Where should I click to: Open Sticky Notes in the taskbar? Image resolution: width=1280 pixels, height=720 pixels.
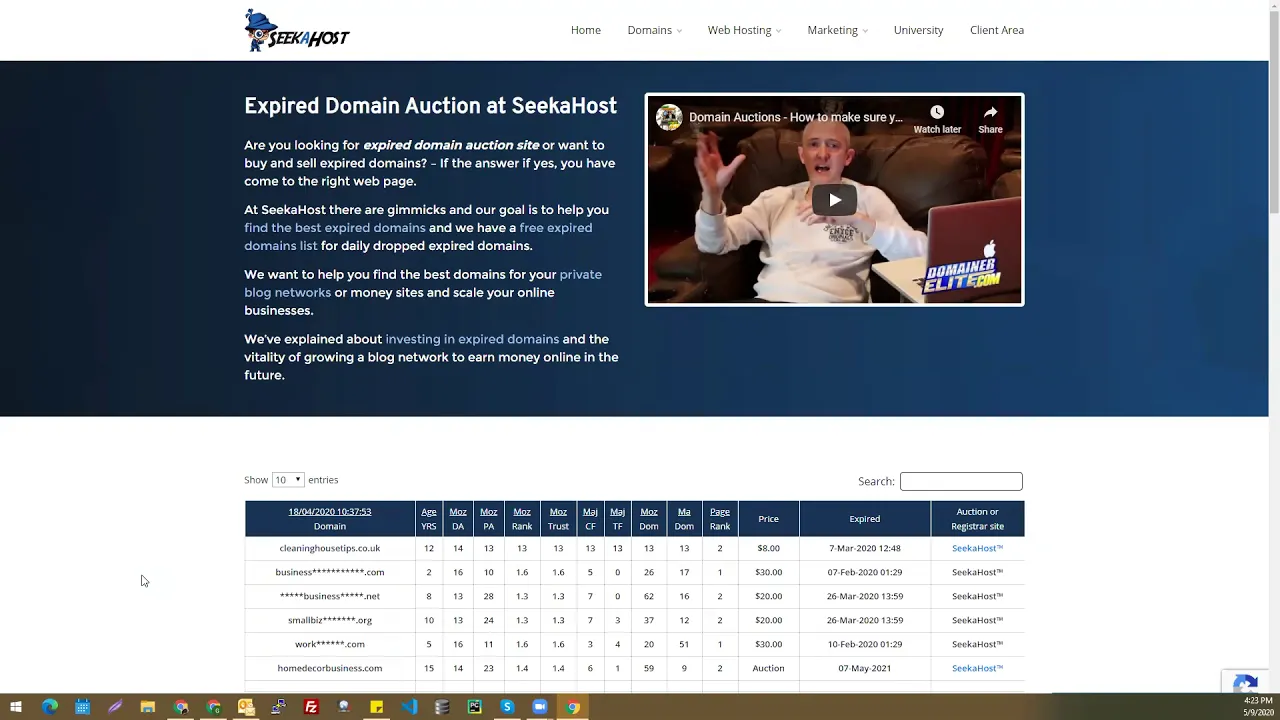point(376,707)
